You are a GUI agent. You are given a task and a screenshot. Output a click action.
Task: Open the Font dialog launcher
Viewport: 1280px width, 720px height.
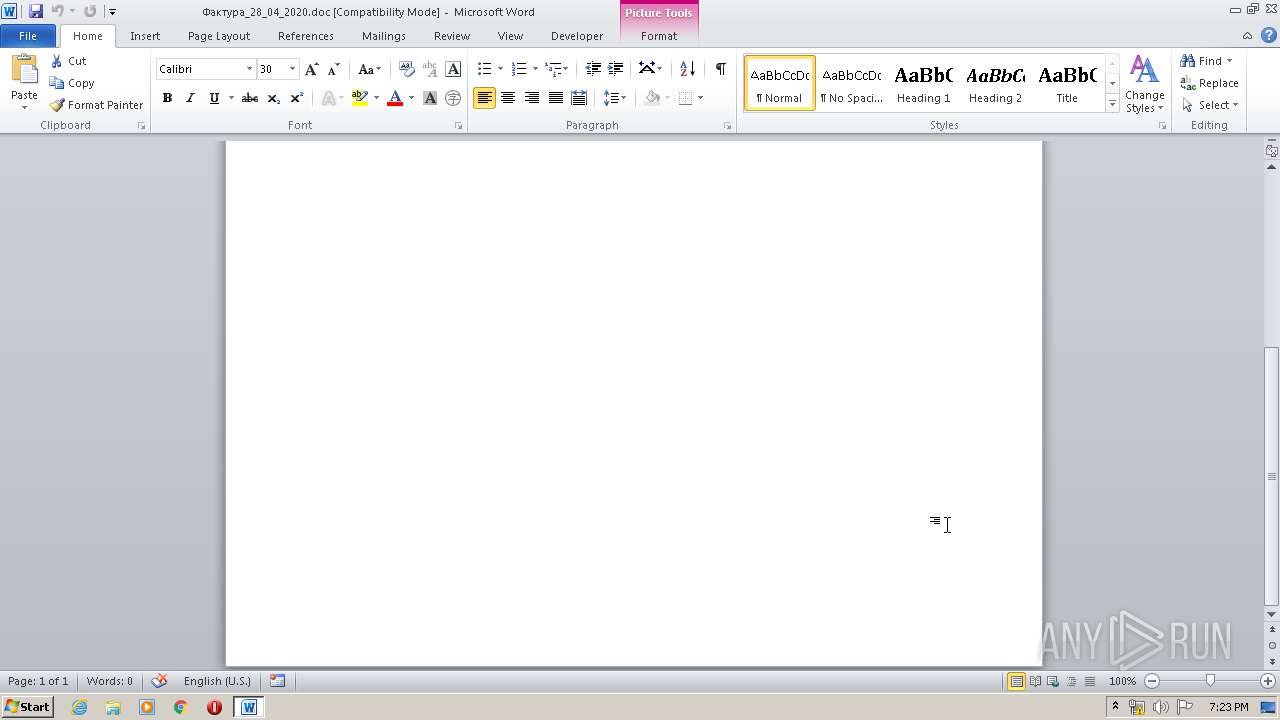459,126
